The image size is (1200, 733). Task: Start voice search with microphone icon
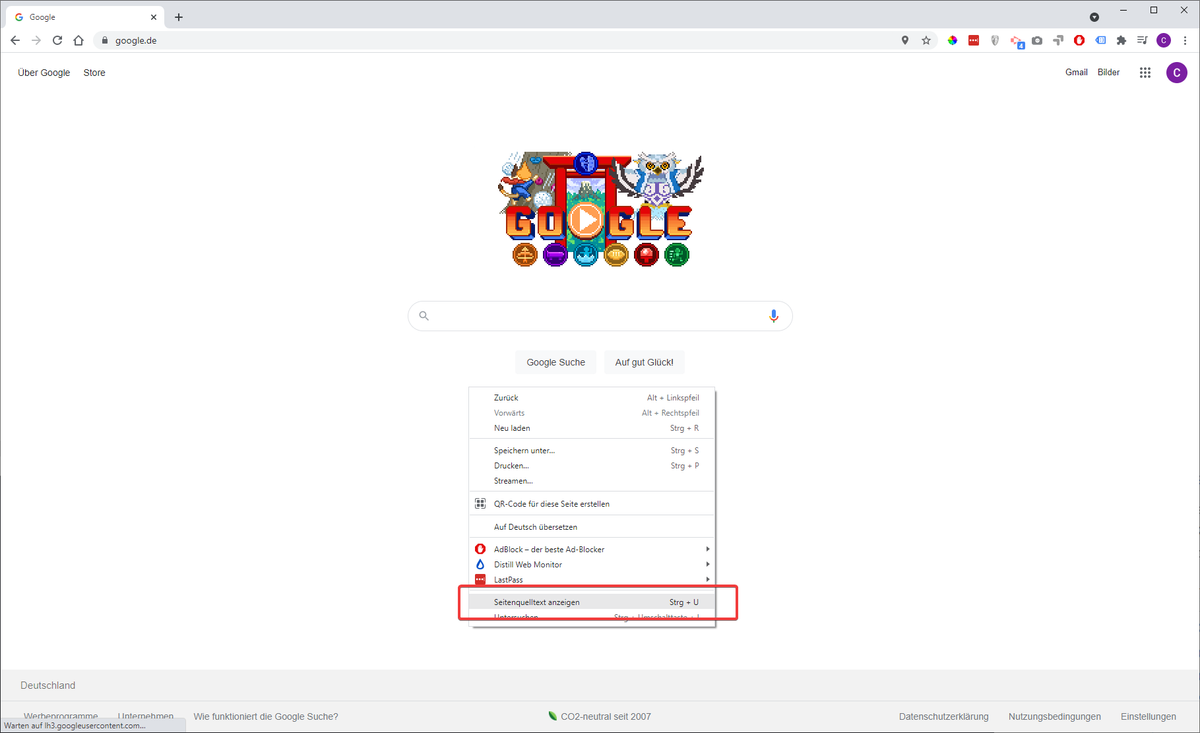pos(773,316)
